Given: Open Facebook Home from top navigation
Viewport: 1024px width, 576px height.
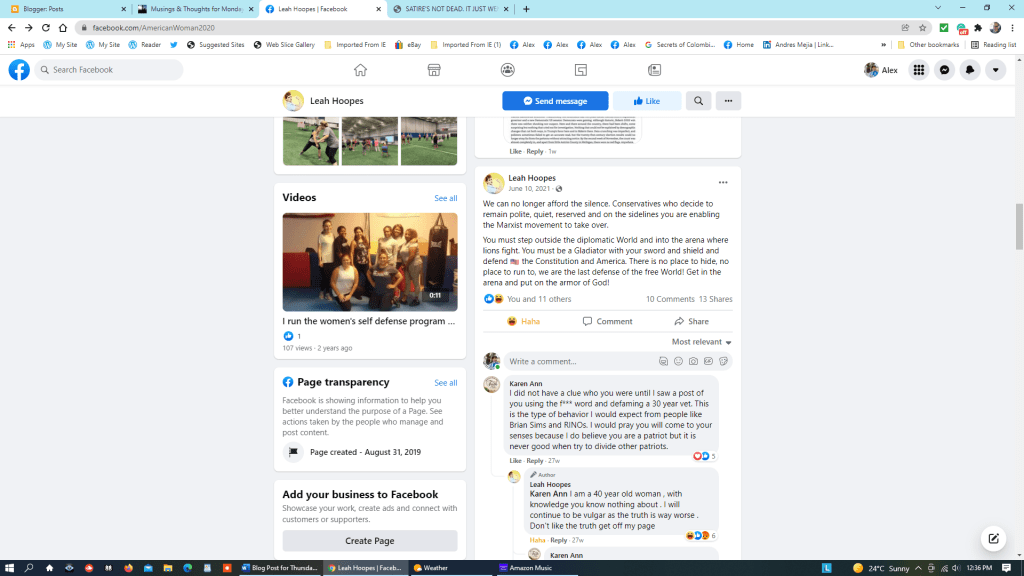Looking at the screenshot, I should 360,70.
